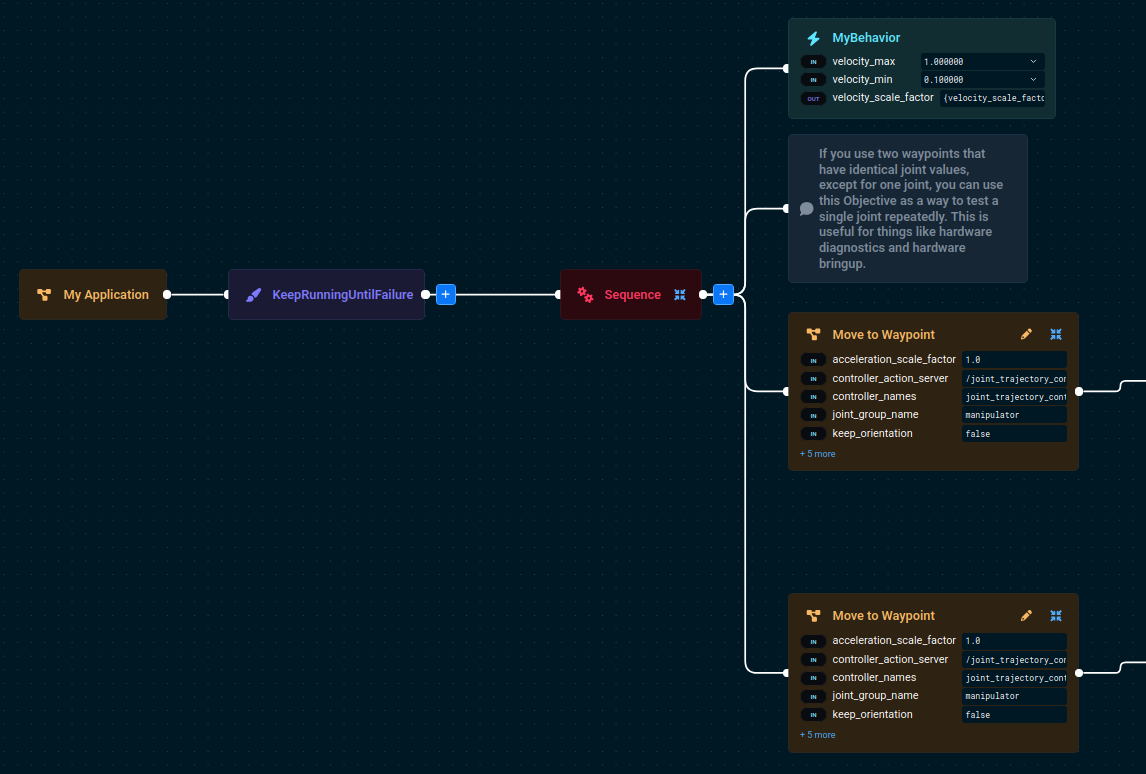Open the velocity_min dropdown in MyBehavior
1146x774 pixels.
click(x=1033, y=79)
